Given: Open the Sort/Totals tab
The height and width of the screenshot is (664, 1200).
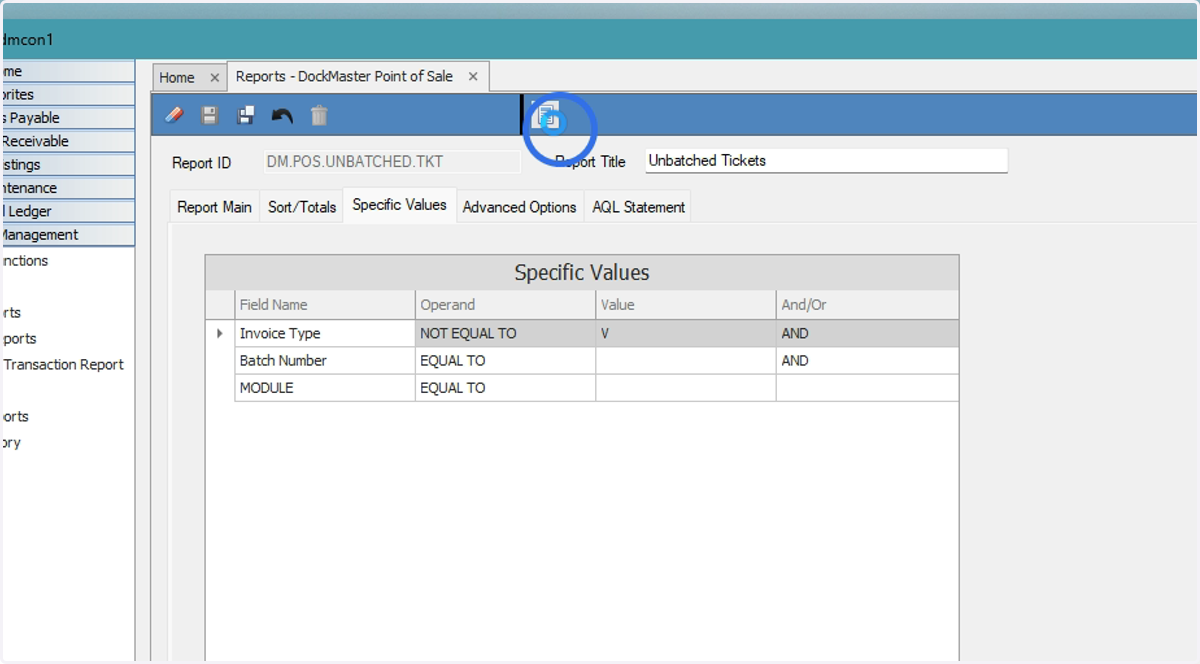Looking at the screenshot, I should pos(302,207).
